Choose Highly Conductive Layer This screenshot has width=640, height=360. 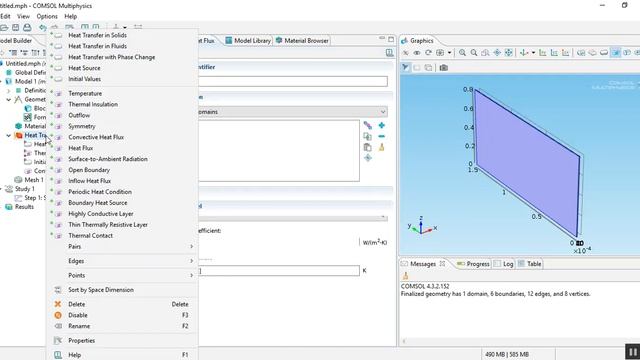coord(100,214)
